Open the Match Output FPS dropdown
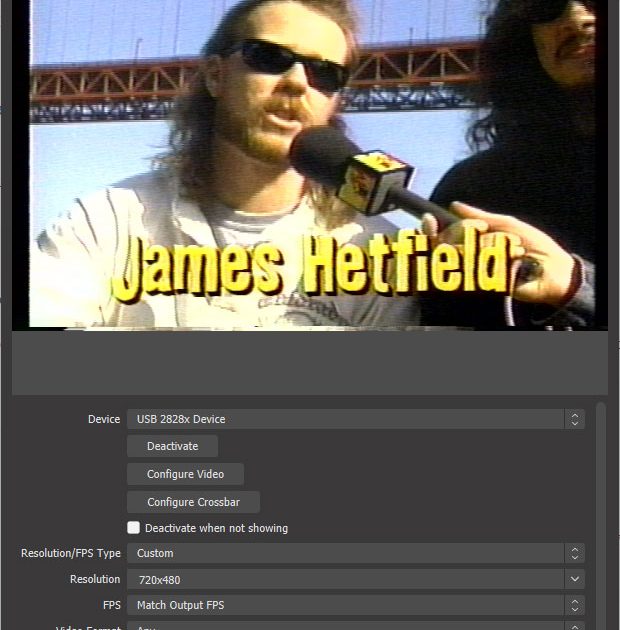This screenshot has width=620, height=630. click(x=345, y=605)
